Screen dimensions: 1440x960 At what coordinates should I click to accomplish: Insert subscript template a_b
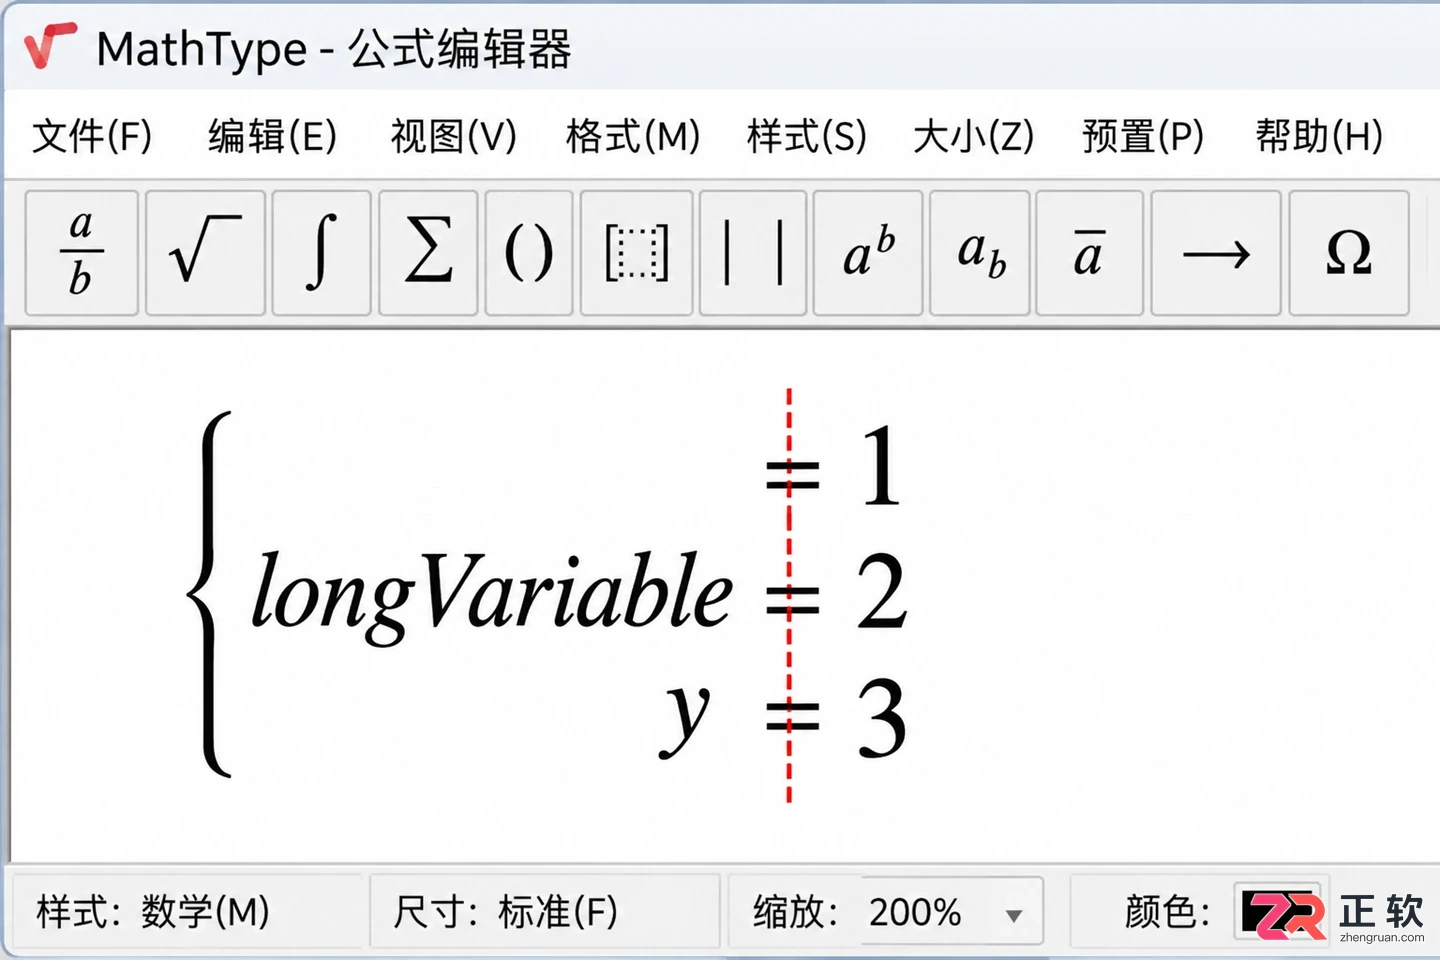click(980, 253)
